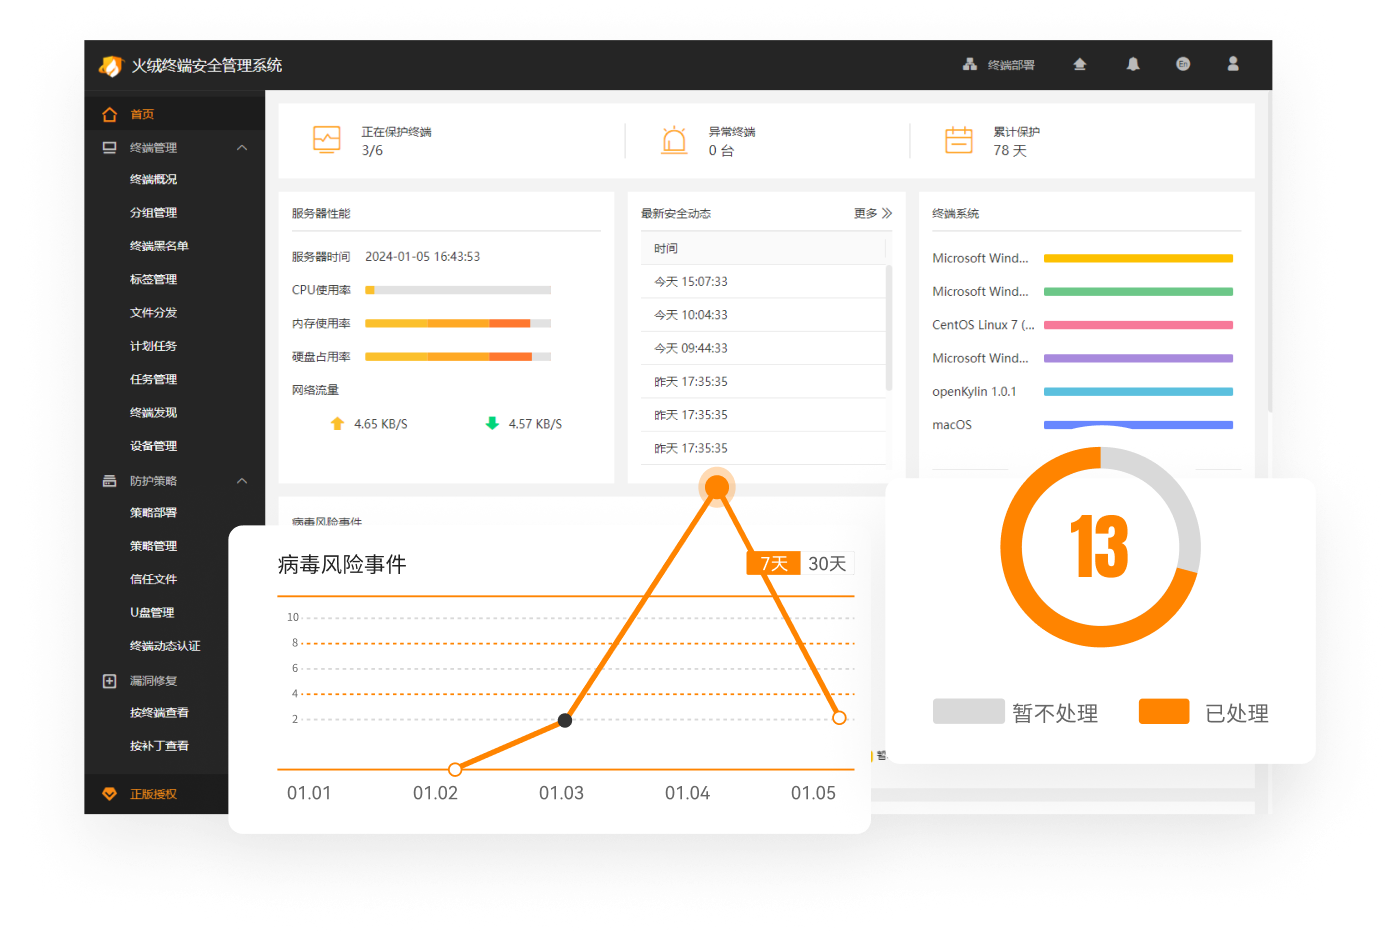Select event row 今天 10:04:33
1400x934 pixels.
[x=763, y=315]
